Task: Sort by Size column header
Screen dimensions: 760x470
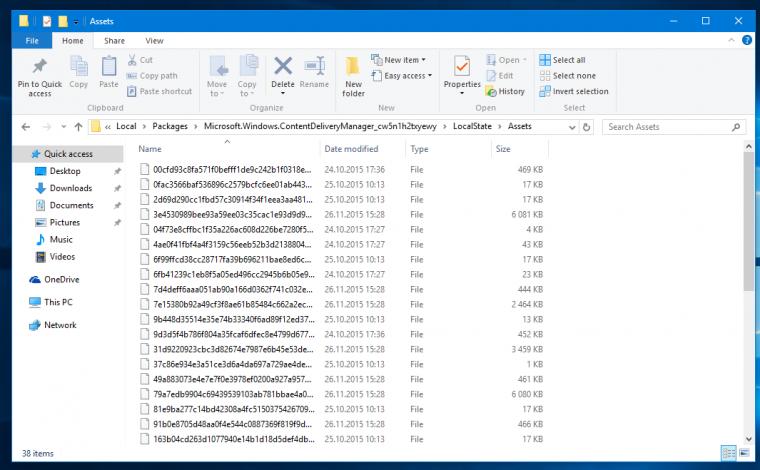Action: click(x=520, y=149)
